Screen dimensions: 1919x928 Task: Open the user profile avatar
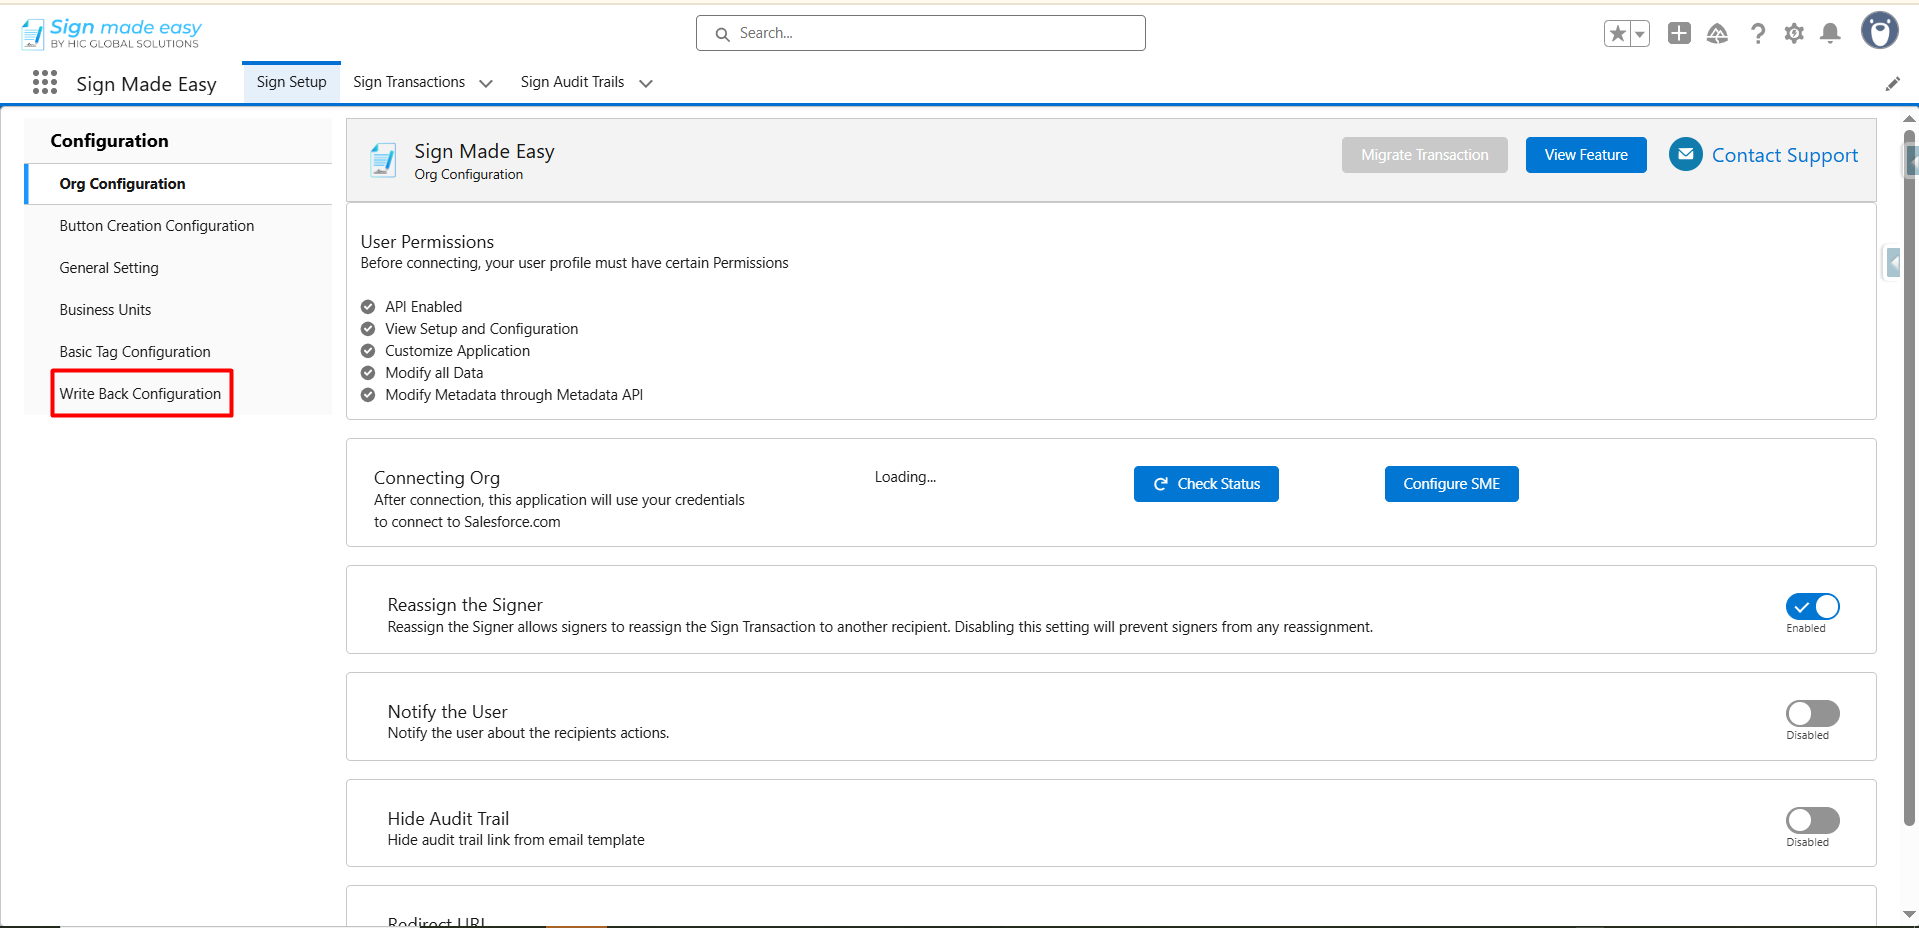click(1879, 31)
